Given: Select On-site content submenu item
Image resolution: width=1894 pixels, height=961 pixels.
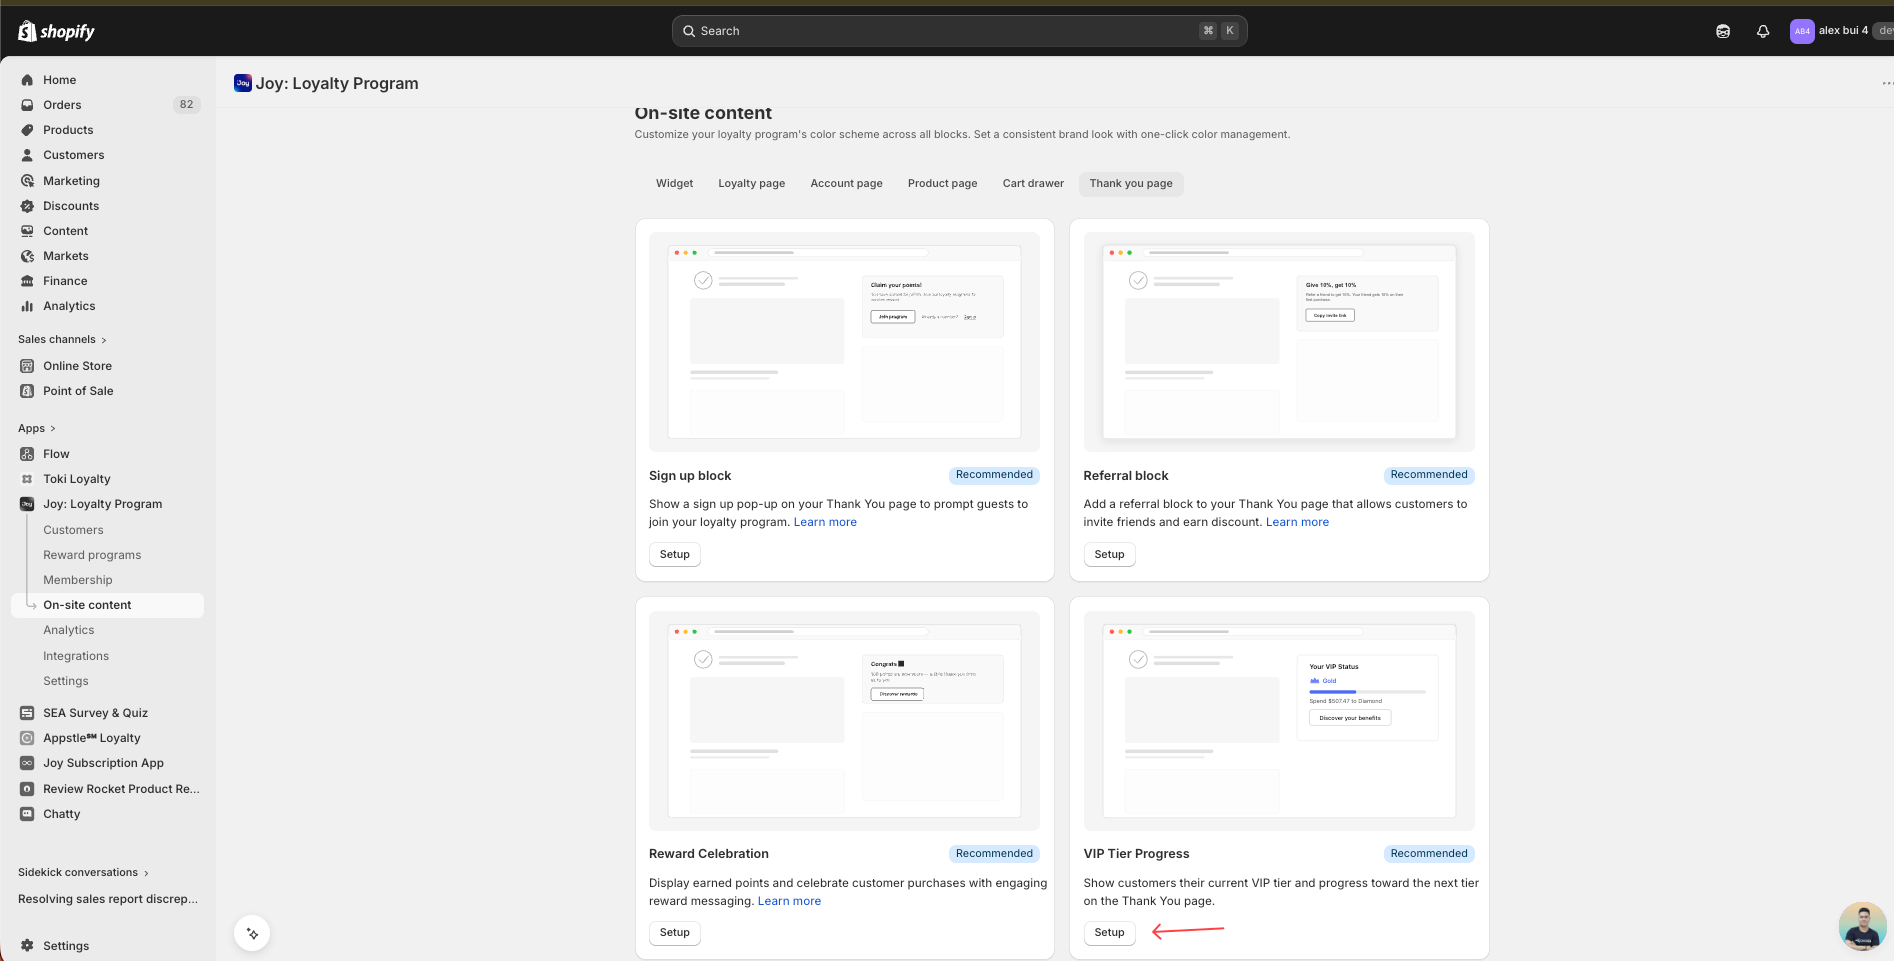Looking at the screenshot, I should point(107,605).
